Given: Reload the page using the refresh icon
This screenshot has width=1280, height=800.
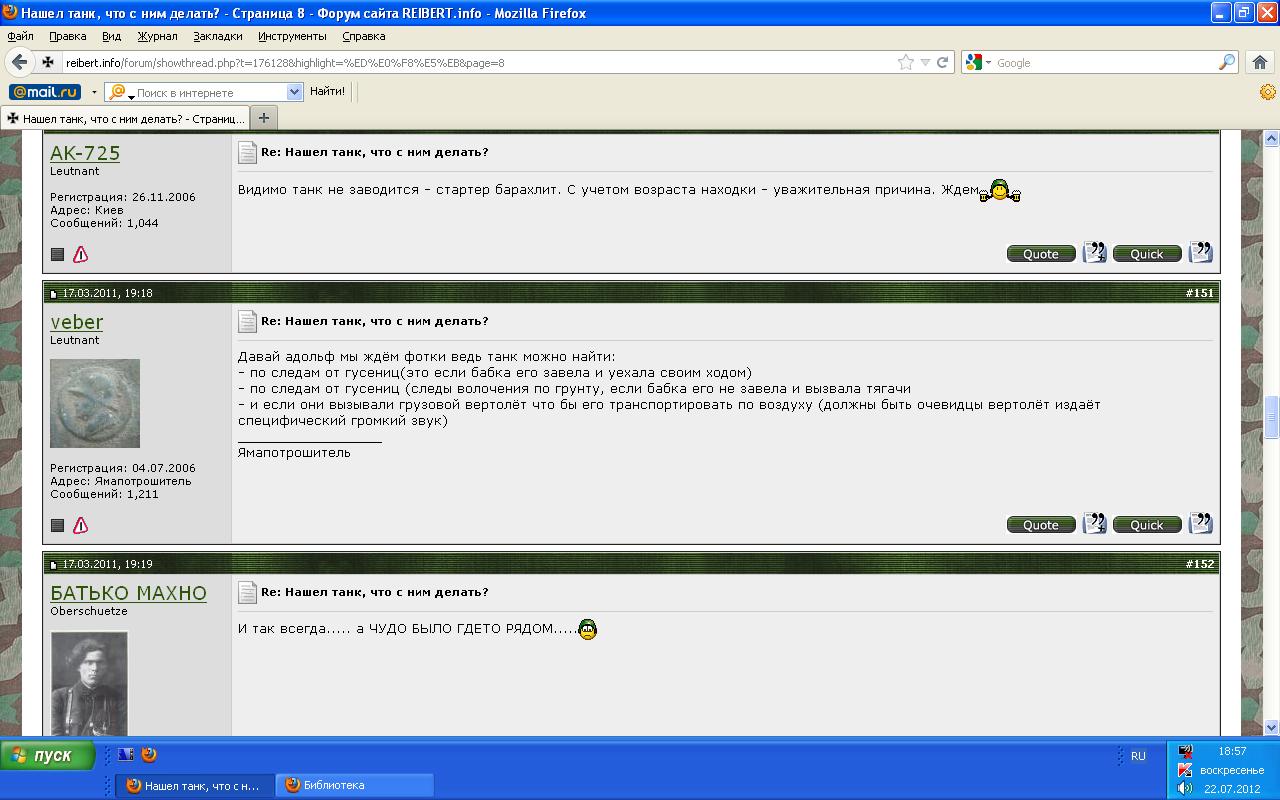Looking at the screenshot, I should [x=942, y=62].
